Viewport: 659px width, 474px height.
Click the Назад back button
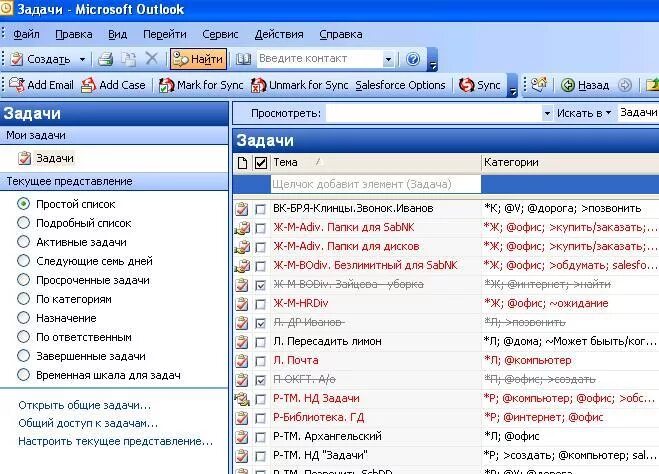click(585, 85)
